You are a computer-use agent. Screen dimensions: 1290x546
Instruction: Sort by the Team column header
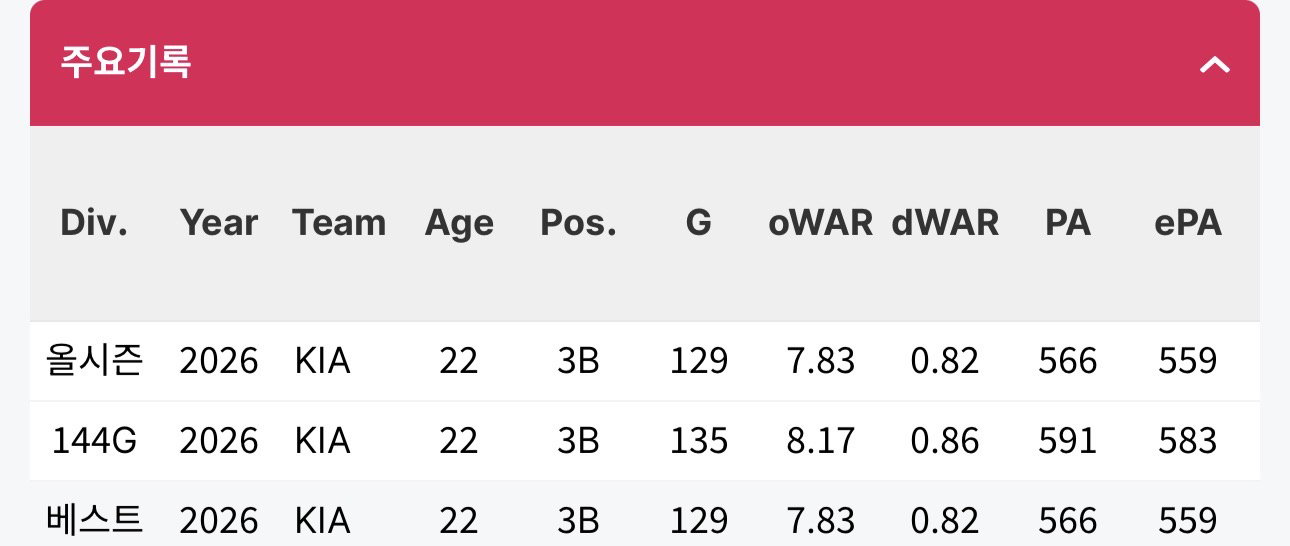(339, 222)
